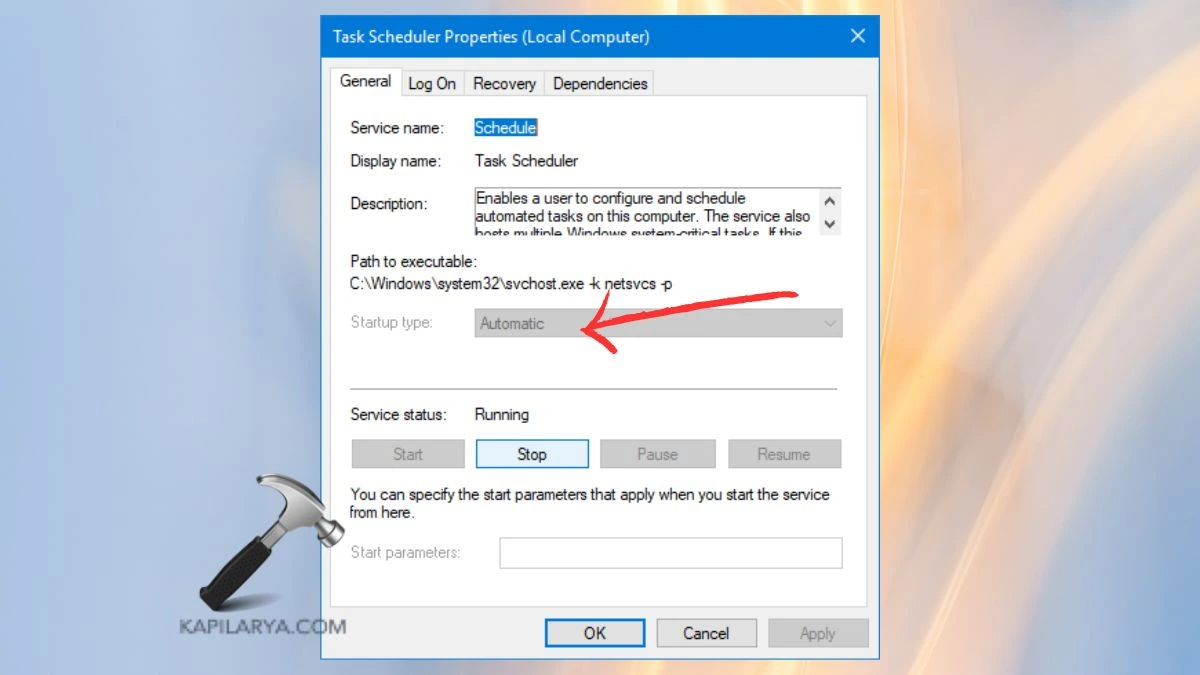Close the Task Scheduler Properties dialog
Viewport: 1200px width, 675px height.
click(x=857, y=36)
